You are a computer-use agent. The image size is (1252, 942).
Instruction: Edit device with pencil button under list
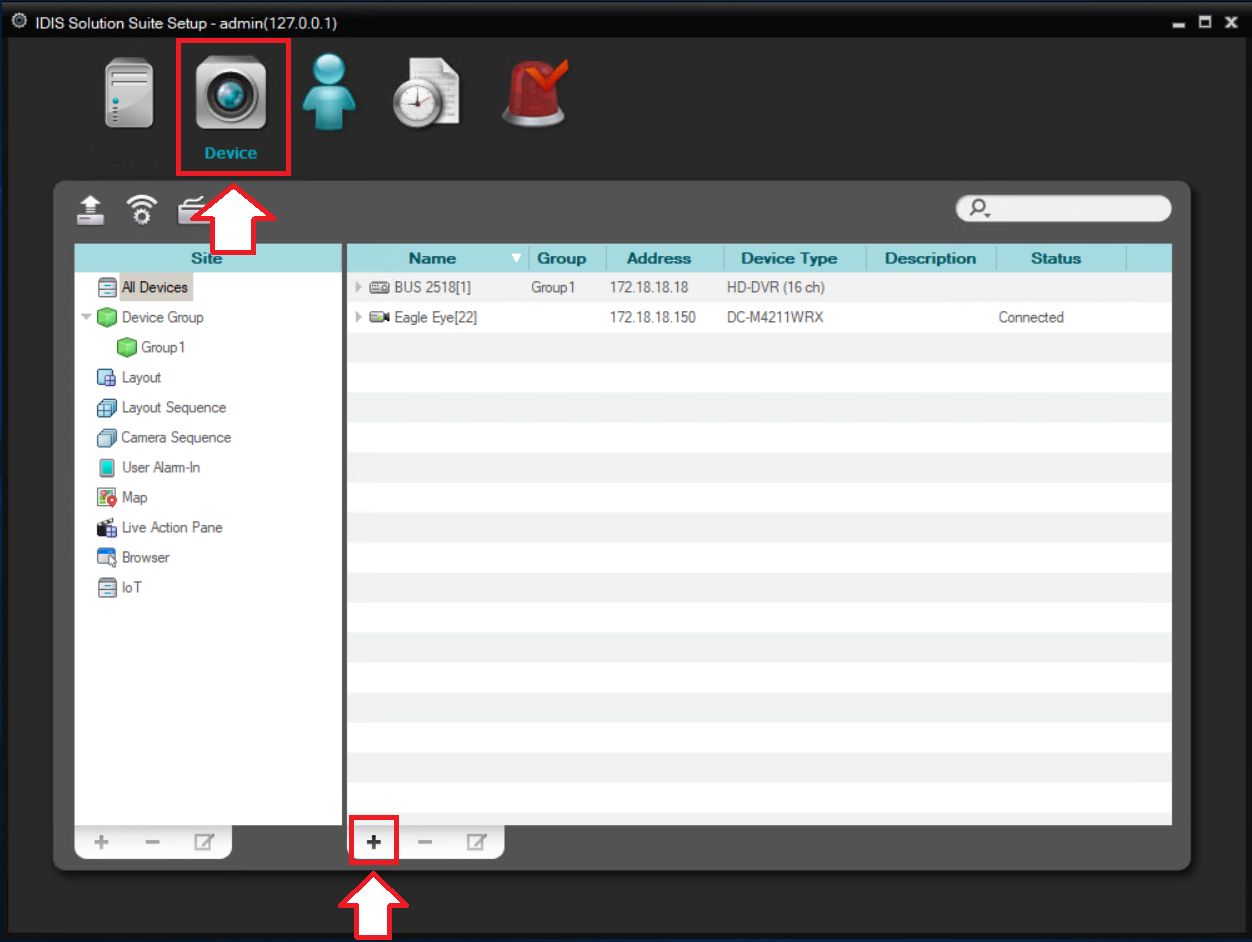477,842
